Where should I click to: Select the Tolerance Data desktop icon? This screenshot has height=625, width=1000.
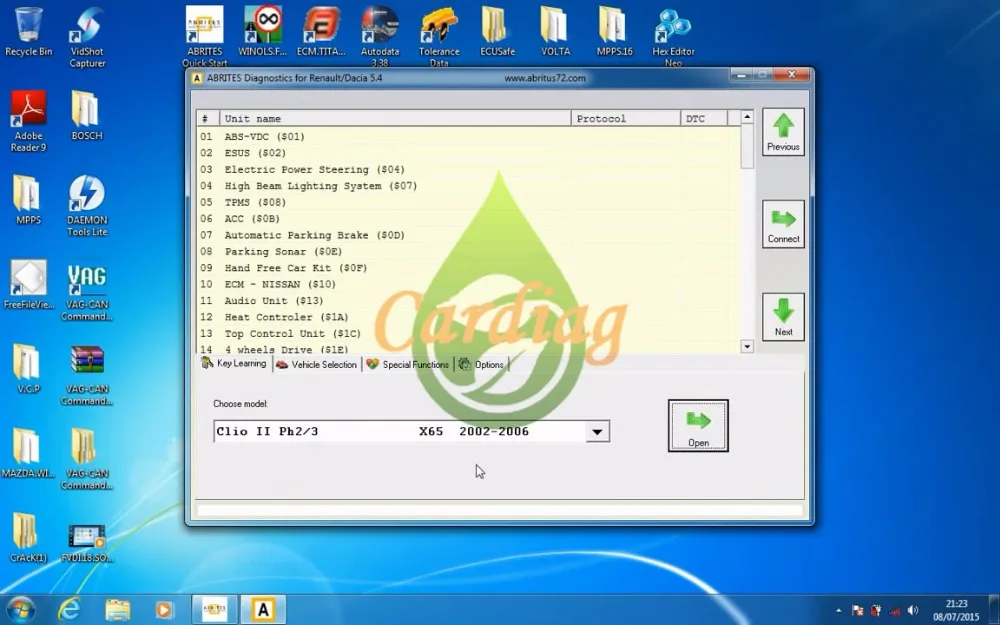coord(439,37)
